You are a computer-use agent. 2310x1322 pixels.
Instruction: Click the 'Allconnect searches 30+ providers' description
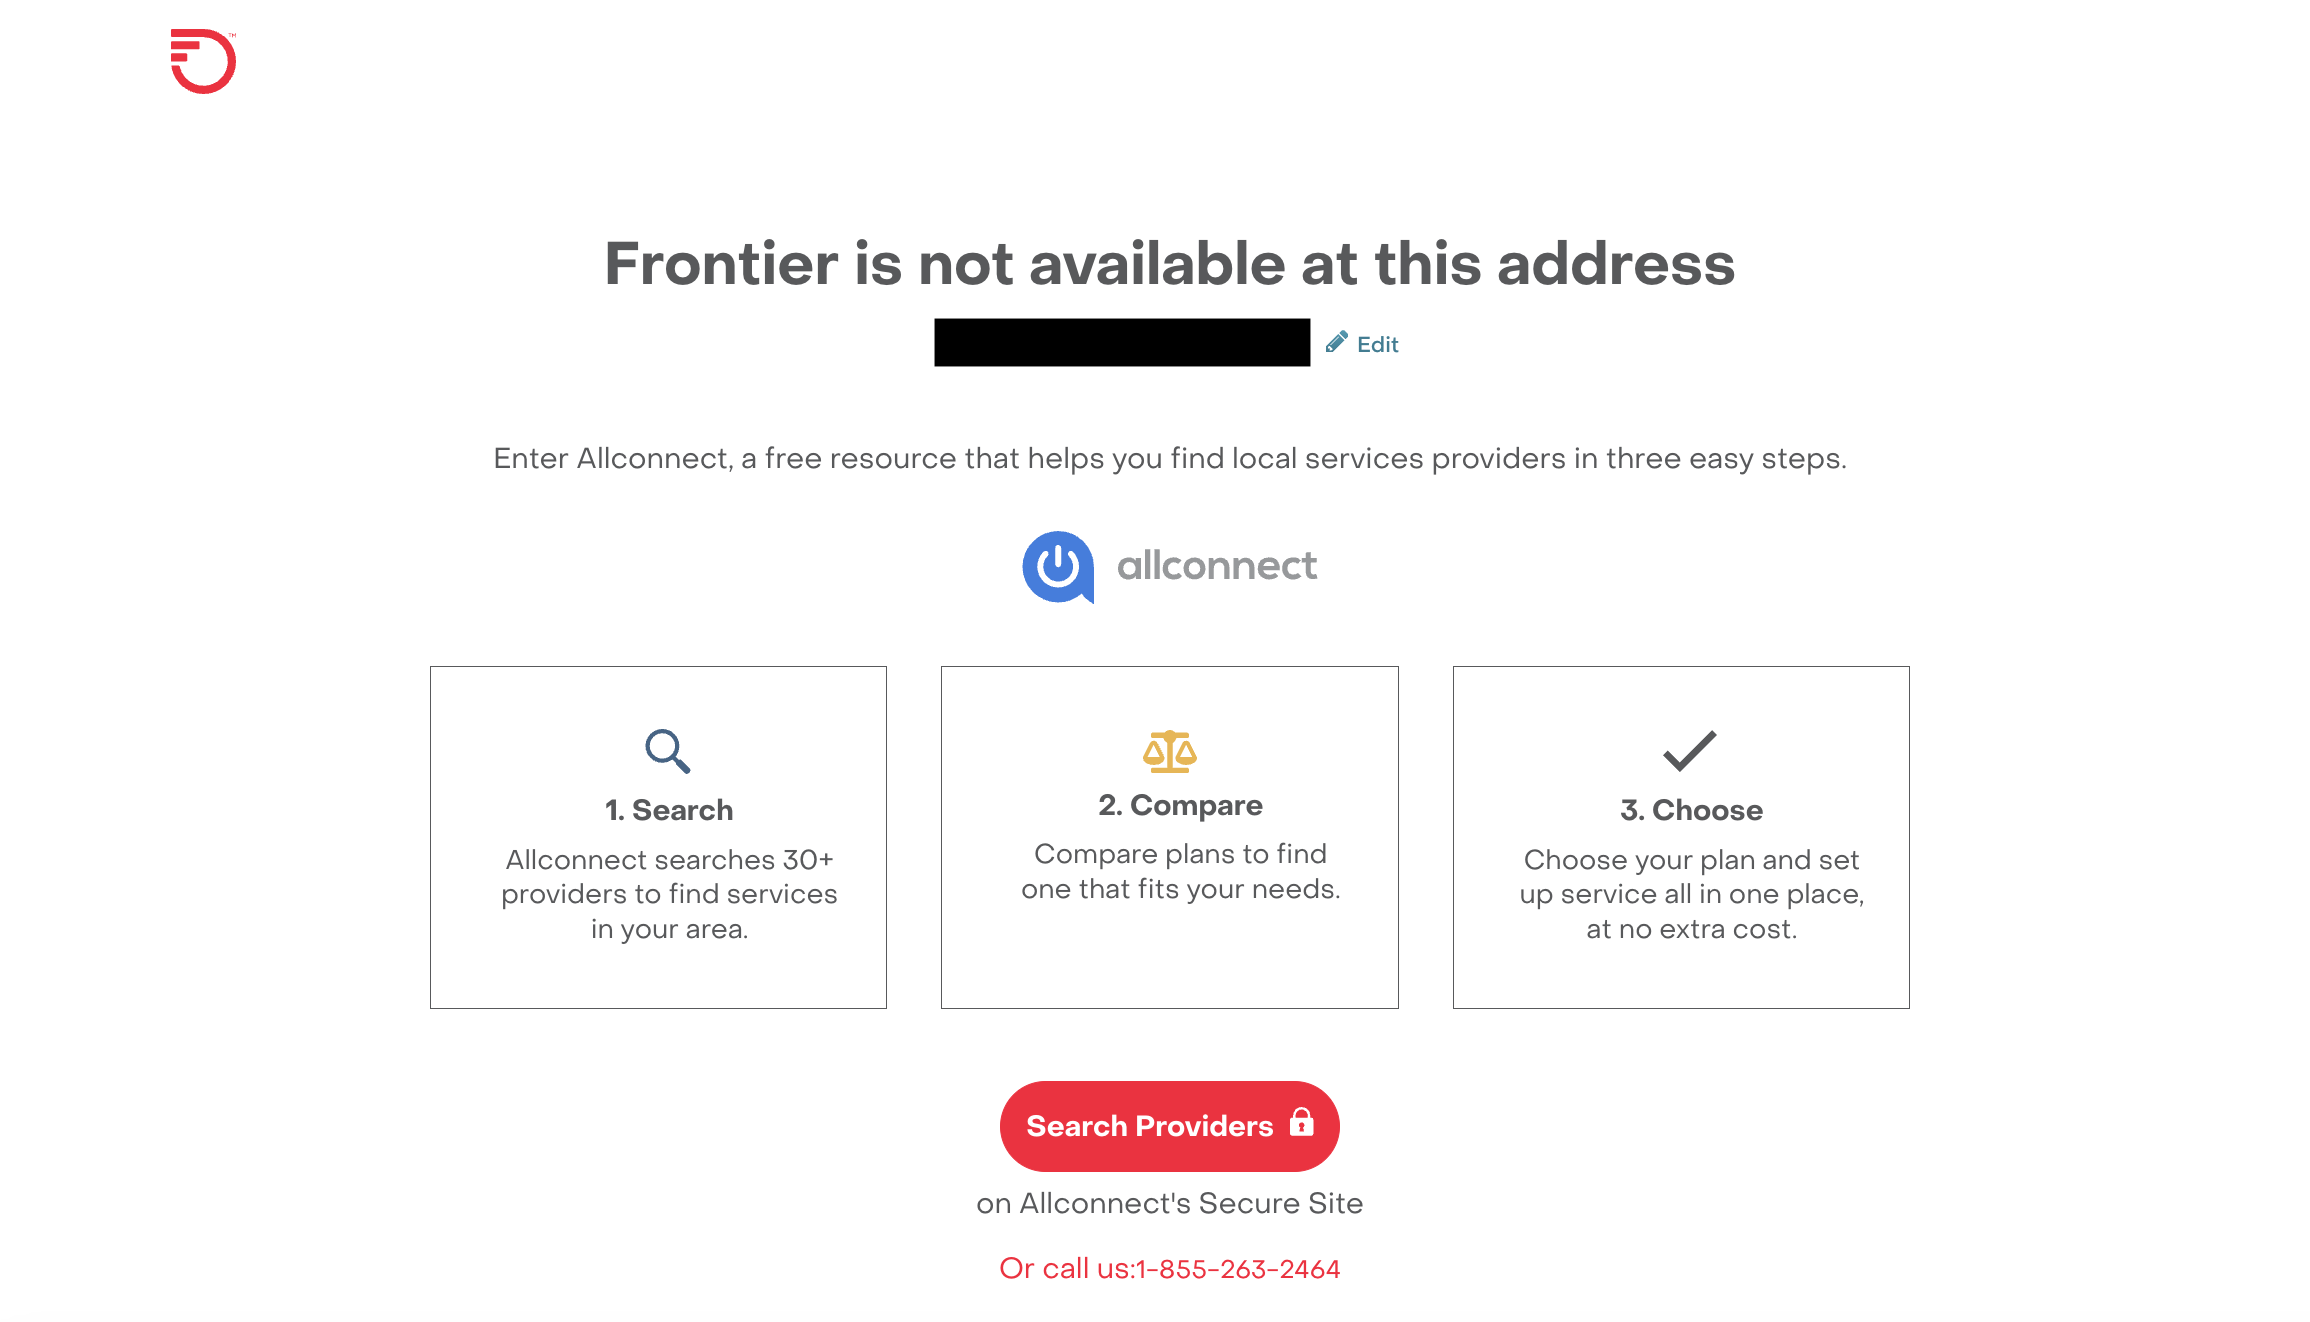coord(669,894)
